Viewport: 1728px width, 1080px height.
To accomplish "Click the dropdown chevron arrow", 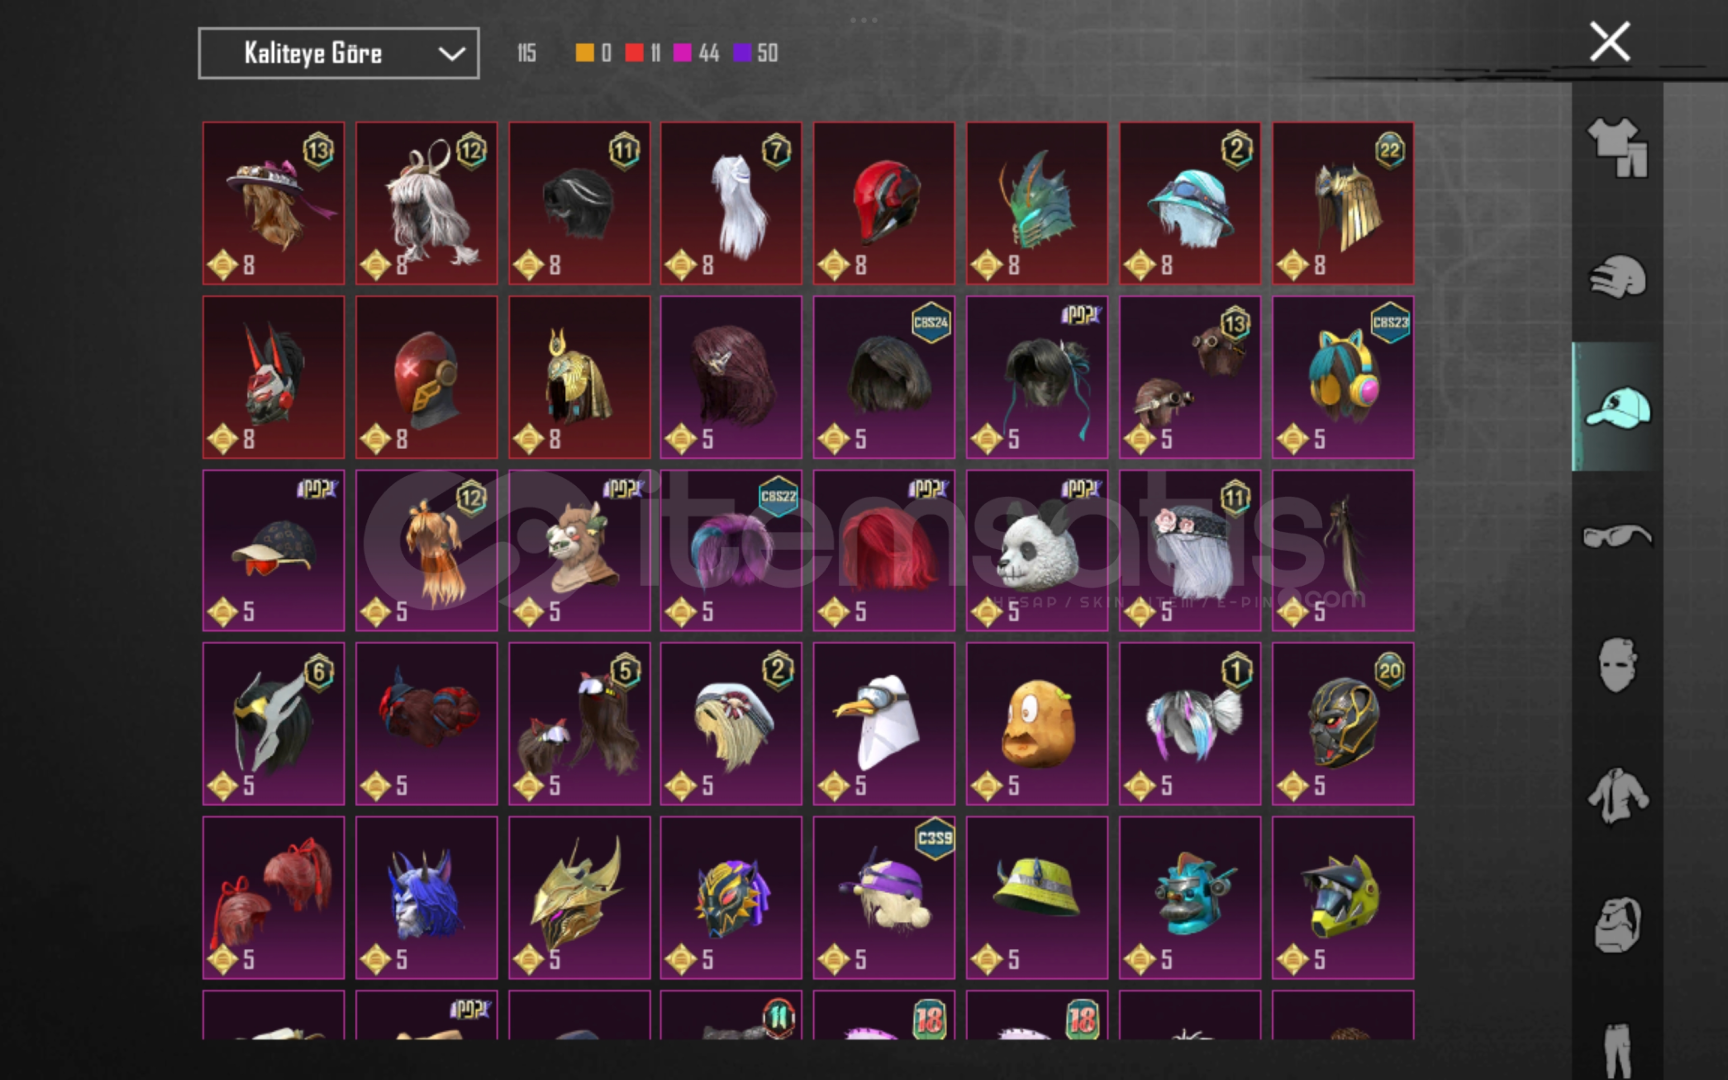I will 452,54.
